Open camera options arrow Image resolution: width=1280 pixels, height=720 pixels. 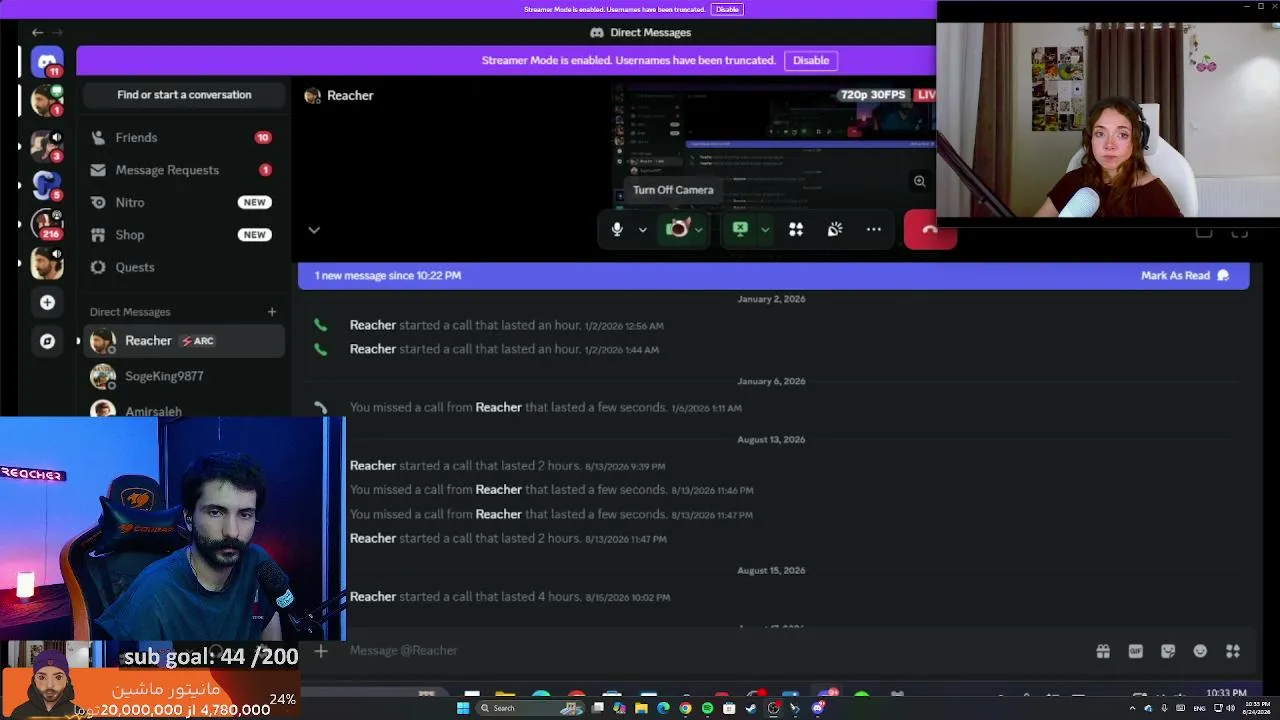click(699, 230)
